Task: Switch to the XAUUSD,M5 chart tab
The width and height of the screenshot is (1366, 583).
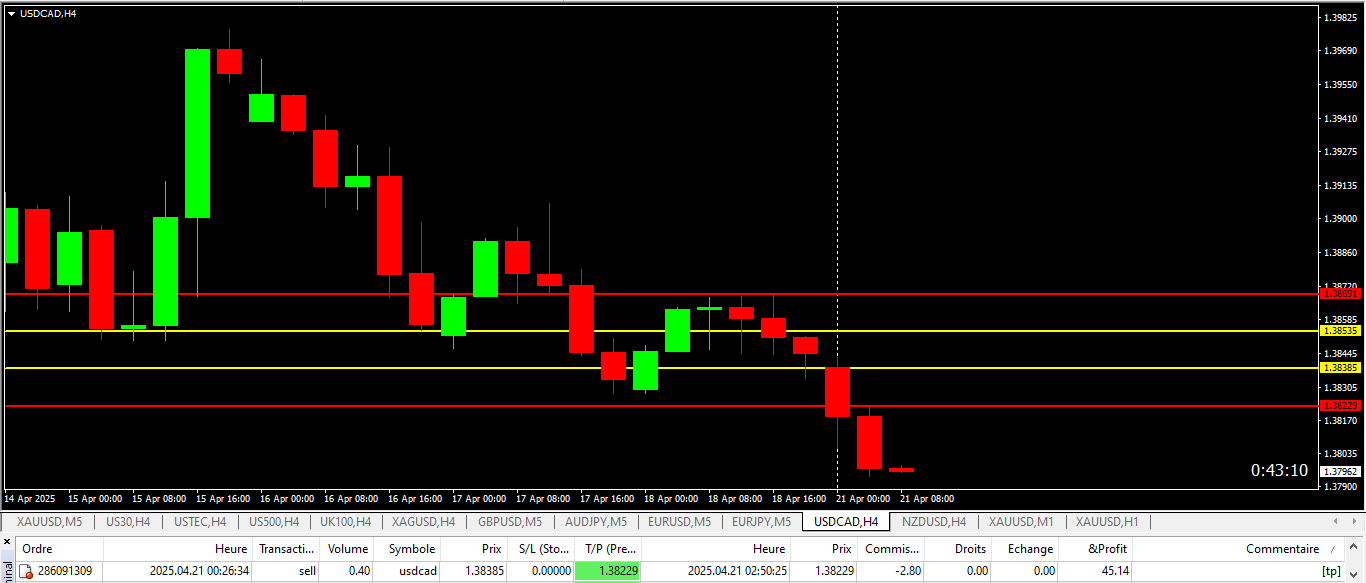Action: (x=50, y=521)
